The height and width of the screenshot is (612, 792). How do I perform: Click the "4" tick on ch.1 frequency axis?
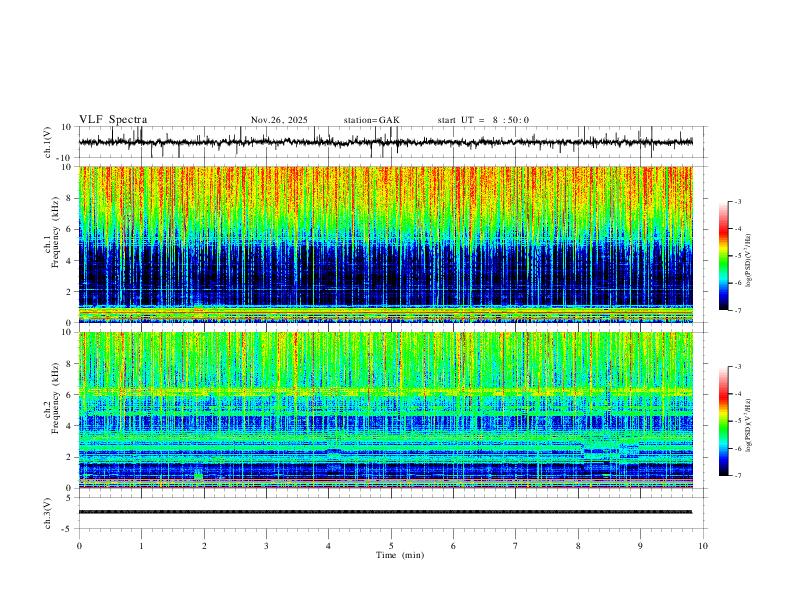tap(71, 261)
